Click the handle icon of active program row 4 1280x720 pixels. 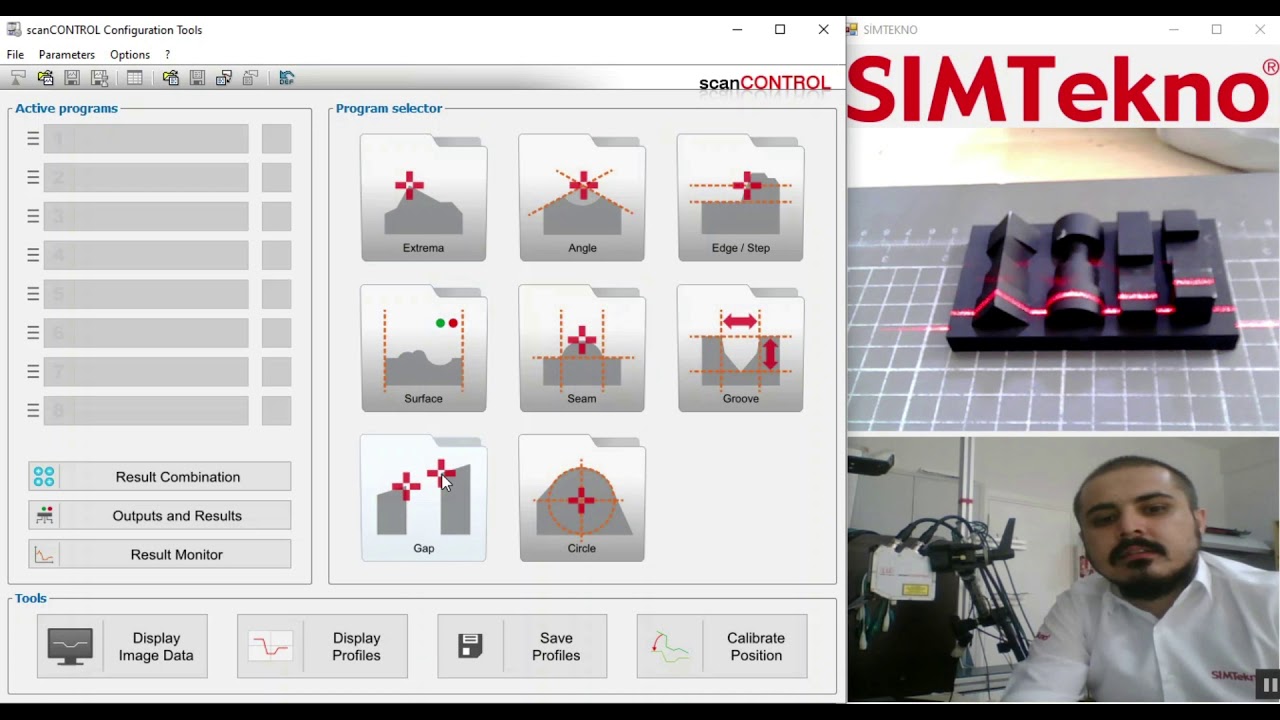33,255
